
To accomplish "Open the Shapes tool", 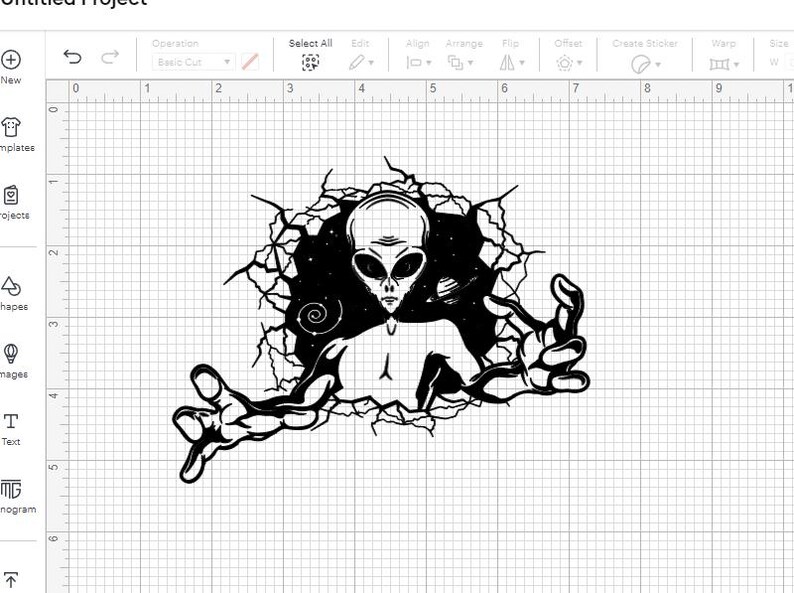I will [11, 287].
